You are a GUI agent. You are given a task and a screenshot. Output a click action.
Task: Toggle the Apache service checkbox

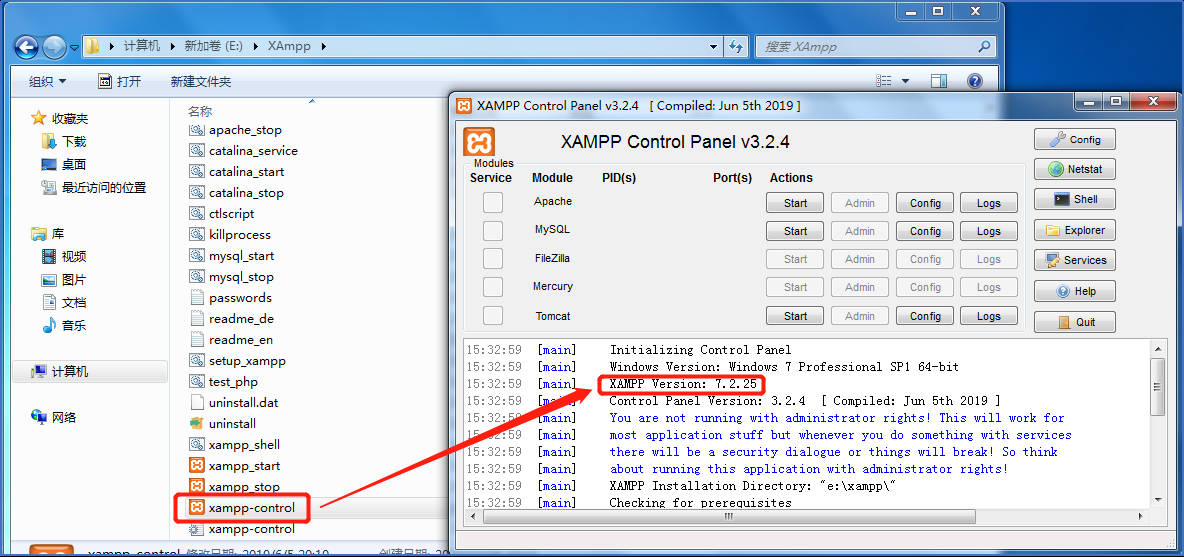click(492, 202)
